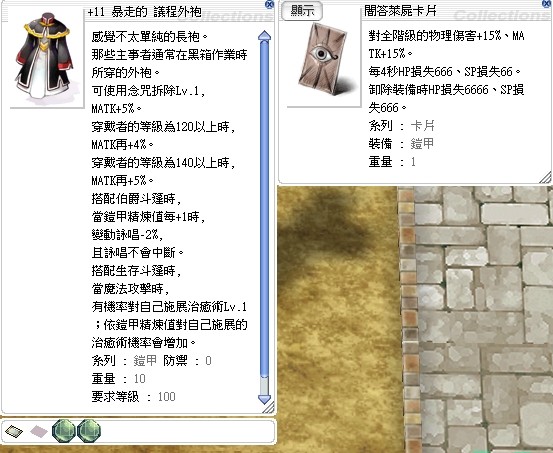The height and width of the screenshot is (453, 553).
Task: Click the empty scrollbar track below thumb
Action: (265, 385)
